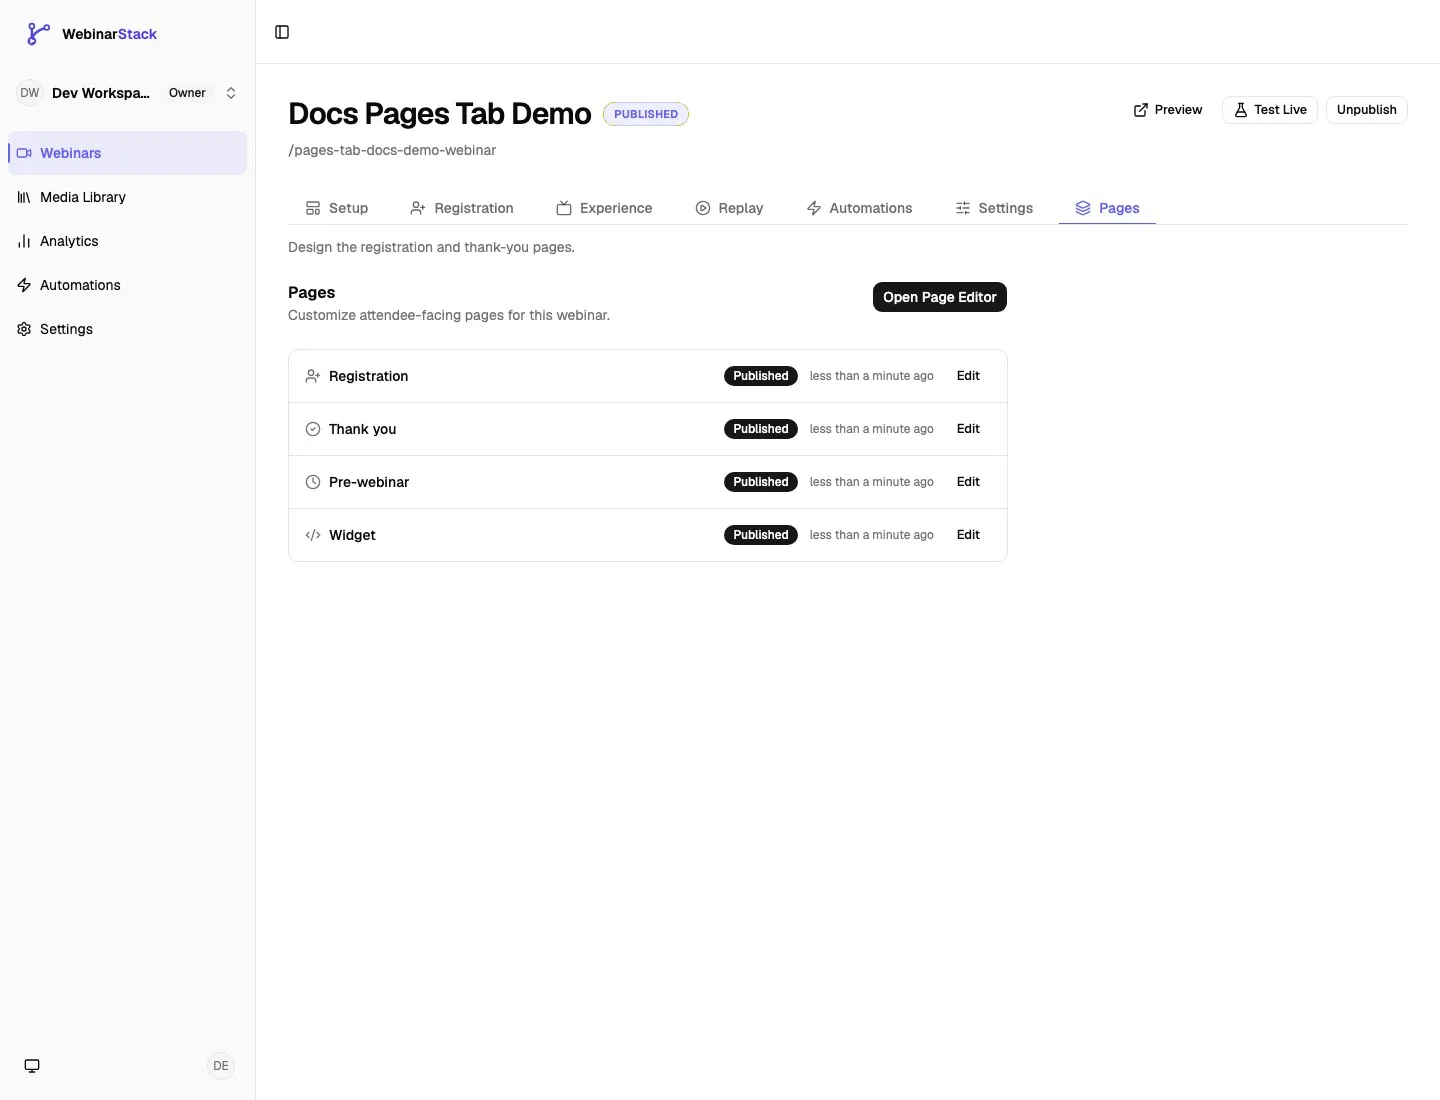Image resolution: width=1440 pixels, height=1100 pixels.
Task: Open the Setup tab
Action: (337, 208)
